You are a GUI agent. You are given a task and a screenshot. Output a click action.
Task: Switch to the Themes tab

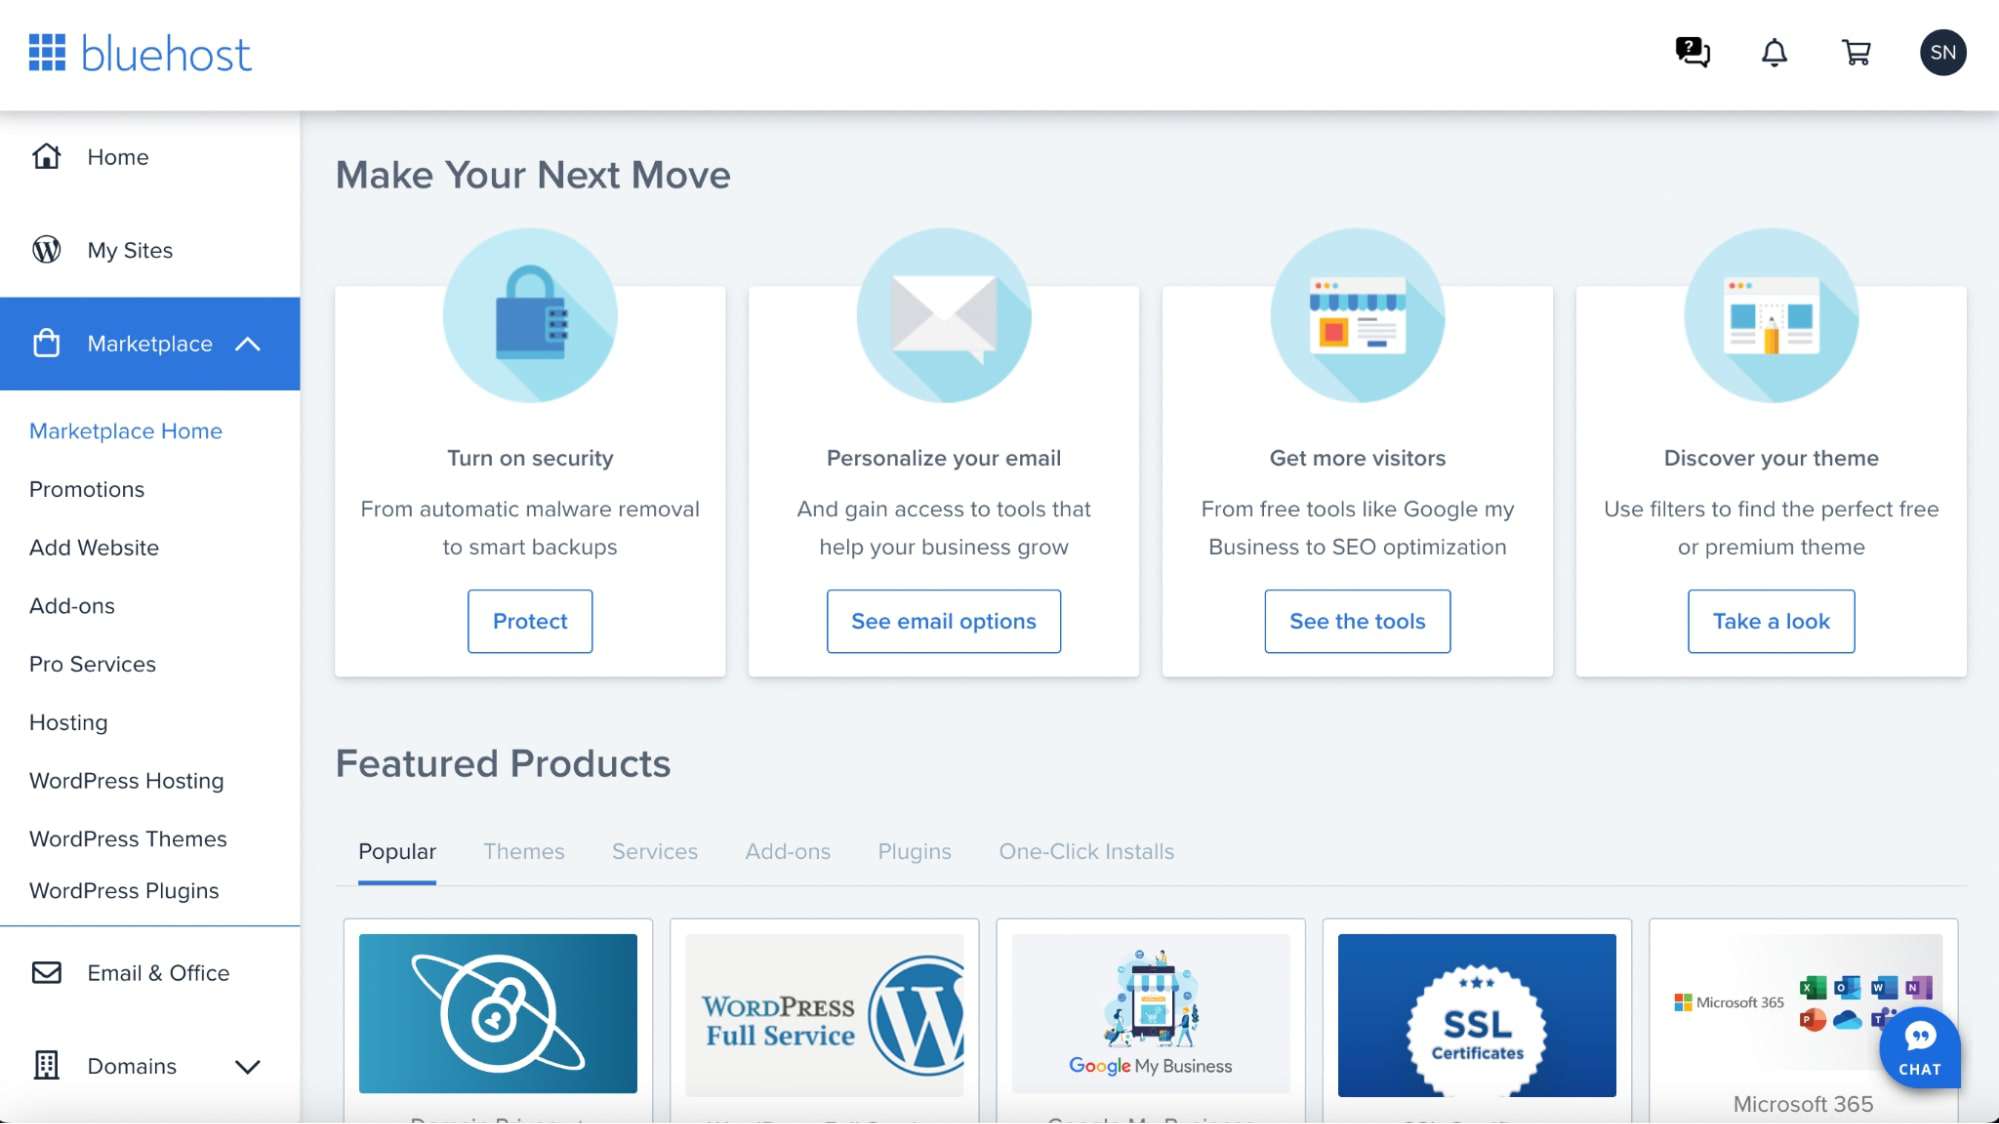[x=524, y=851]
